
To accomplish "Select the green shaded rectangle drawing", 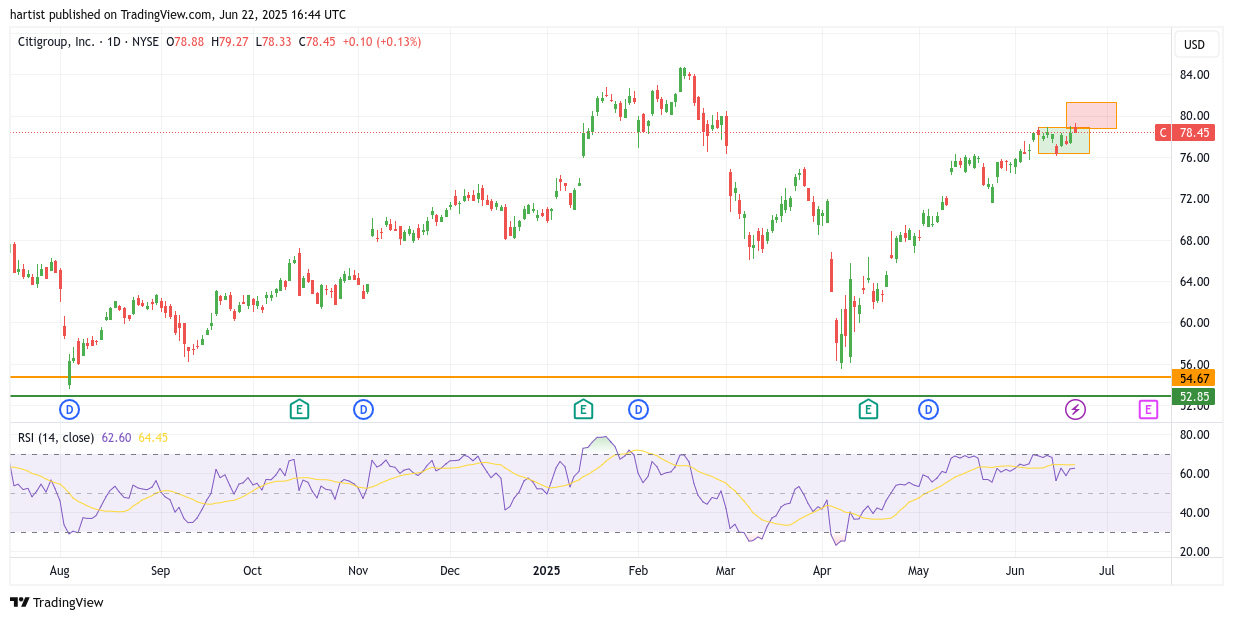I will click(1063, 140).
